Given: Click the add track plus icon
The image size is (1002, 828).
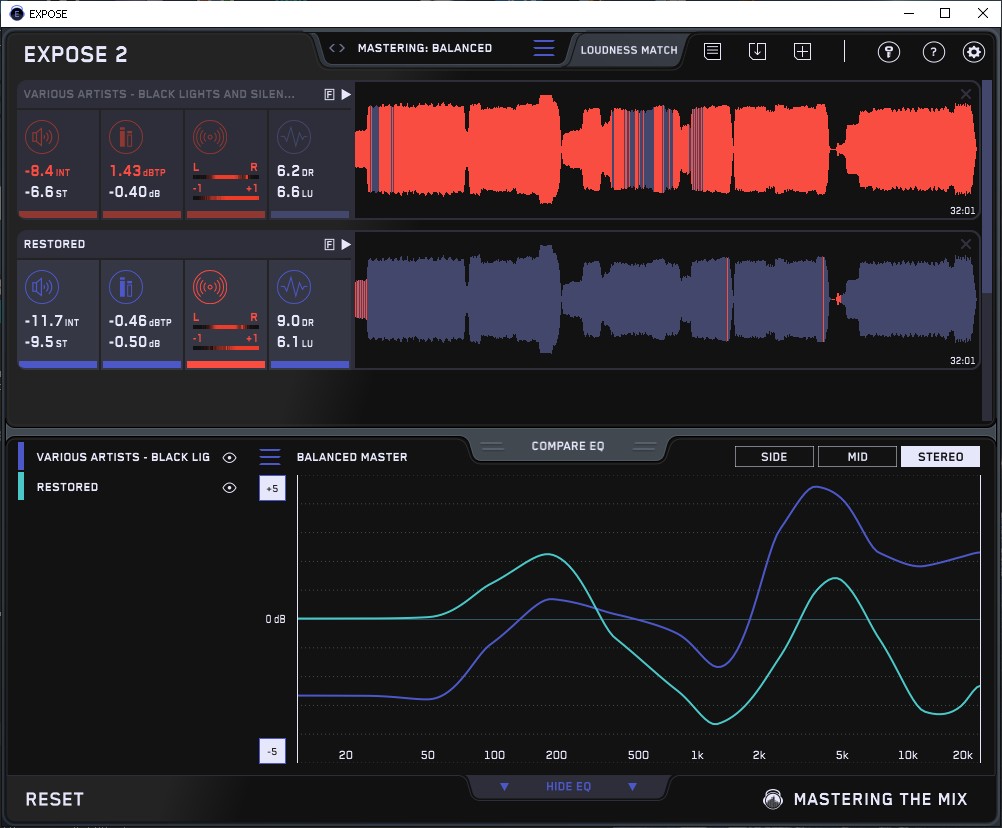Looking at the screenshot, I should [x=802, y=51].
